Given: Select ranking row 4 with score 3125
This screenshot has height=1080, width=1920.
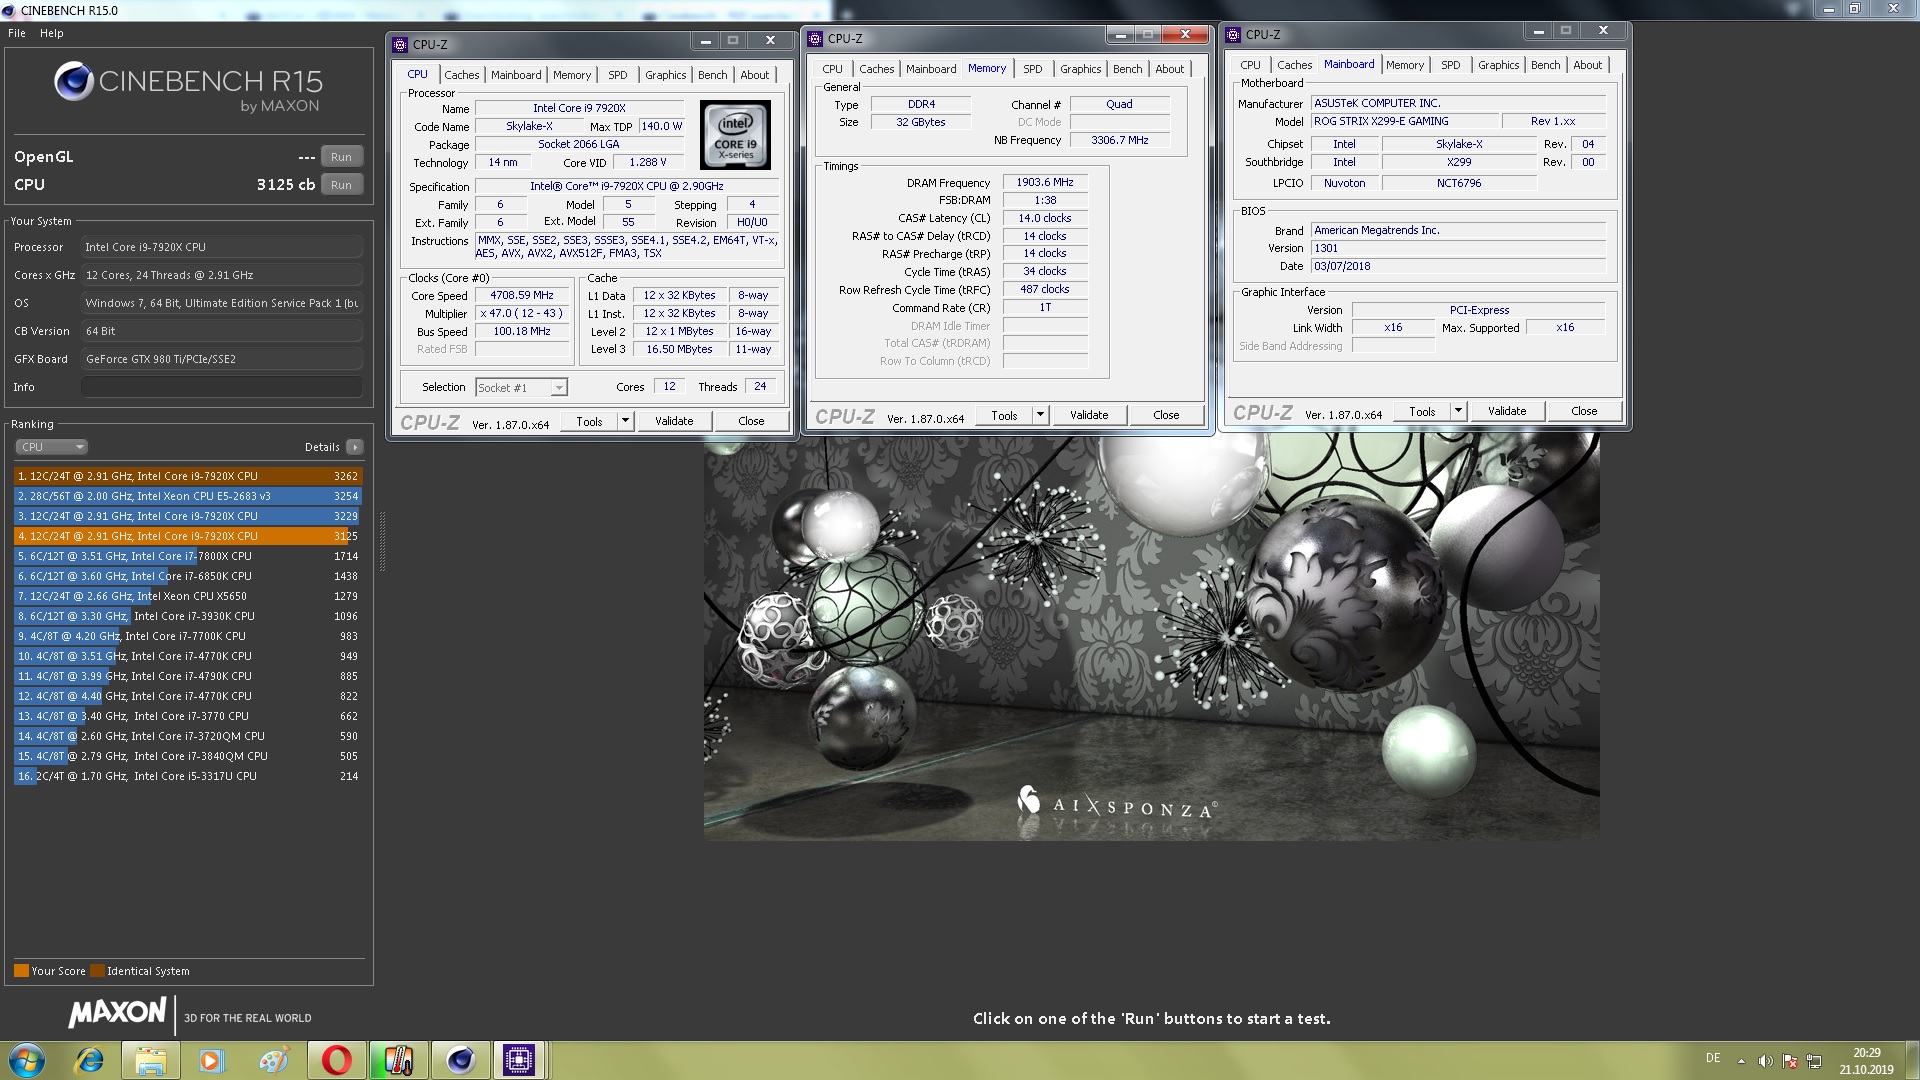Looking at the screenshot, I should [188, 536].
